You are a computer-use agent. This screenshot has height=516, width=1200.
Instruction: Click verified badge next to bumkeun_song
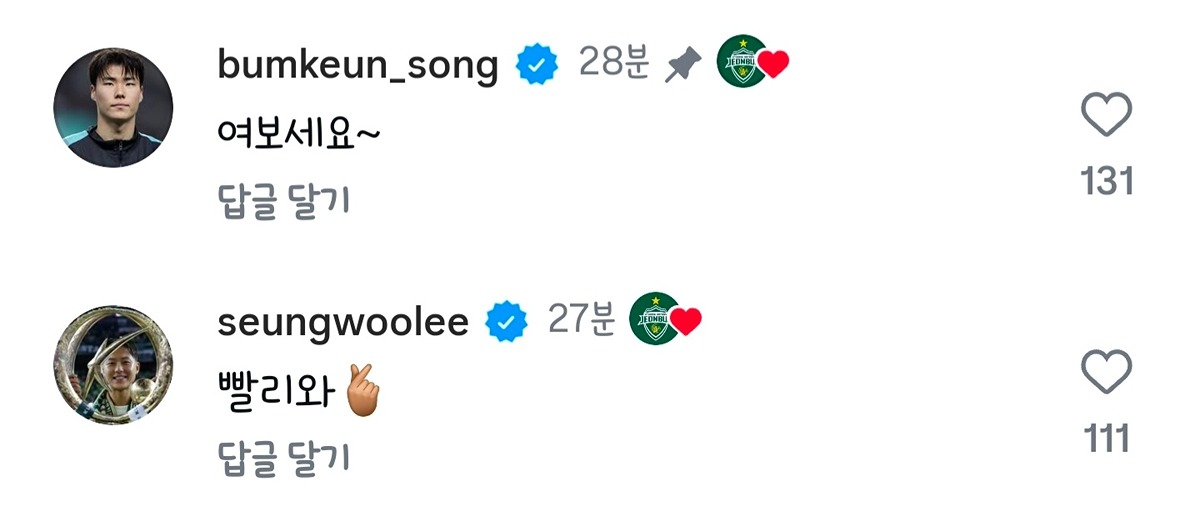[537, 66]
